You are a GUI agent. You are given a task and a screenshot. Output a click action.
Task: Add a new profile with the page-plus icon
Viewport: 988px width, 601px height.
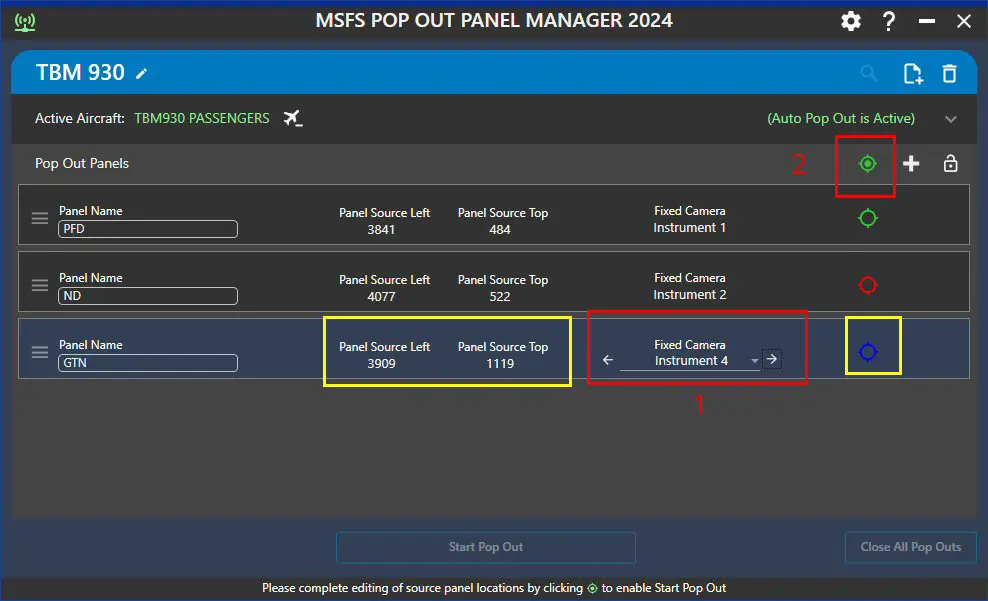click(912, 74)
